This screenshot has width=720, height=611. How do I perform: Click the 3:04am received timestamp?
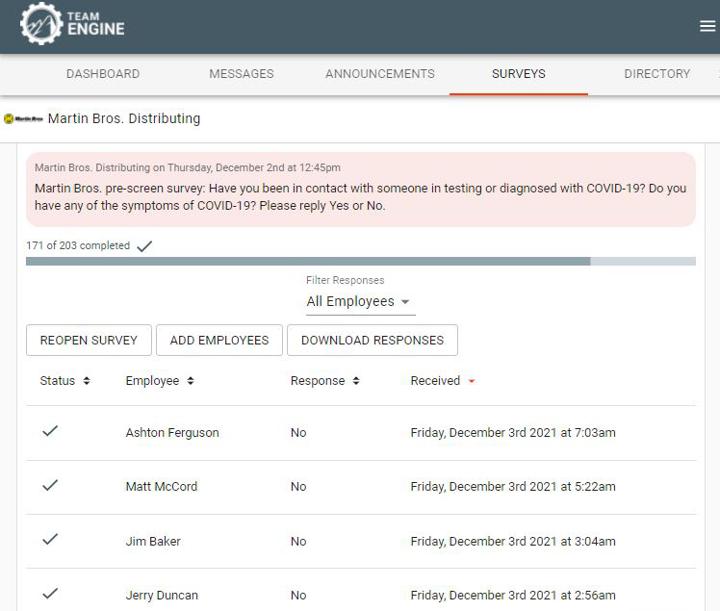(513, 541)
